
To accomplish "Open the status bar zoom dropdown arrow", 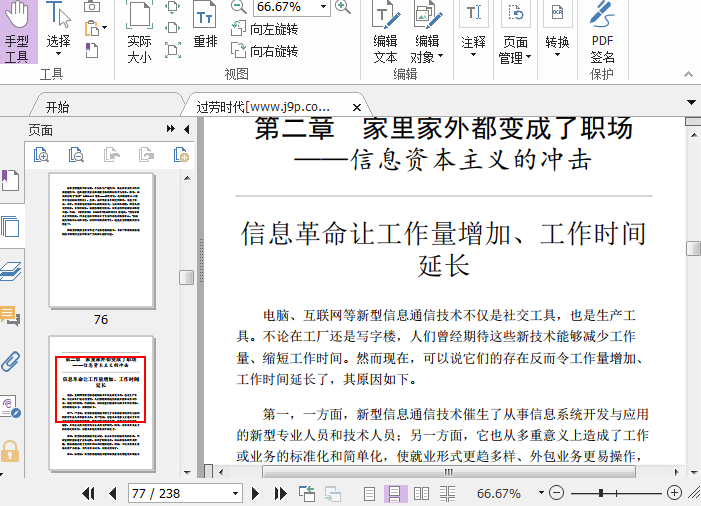I will pos(541,493).
